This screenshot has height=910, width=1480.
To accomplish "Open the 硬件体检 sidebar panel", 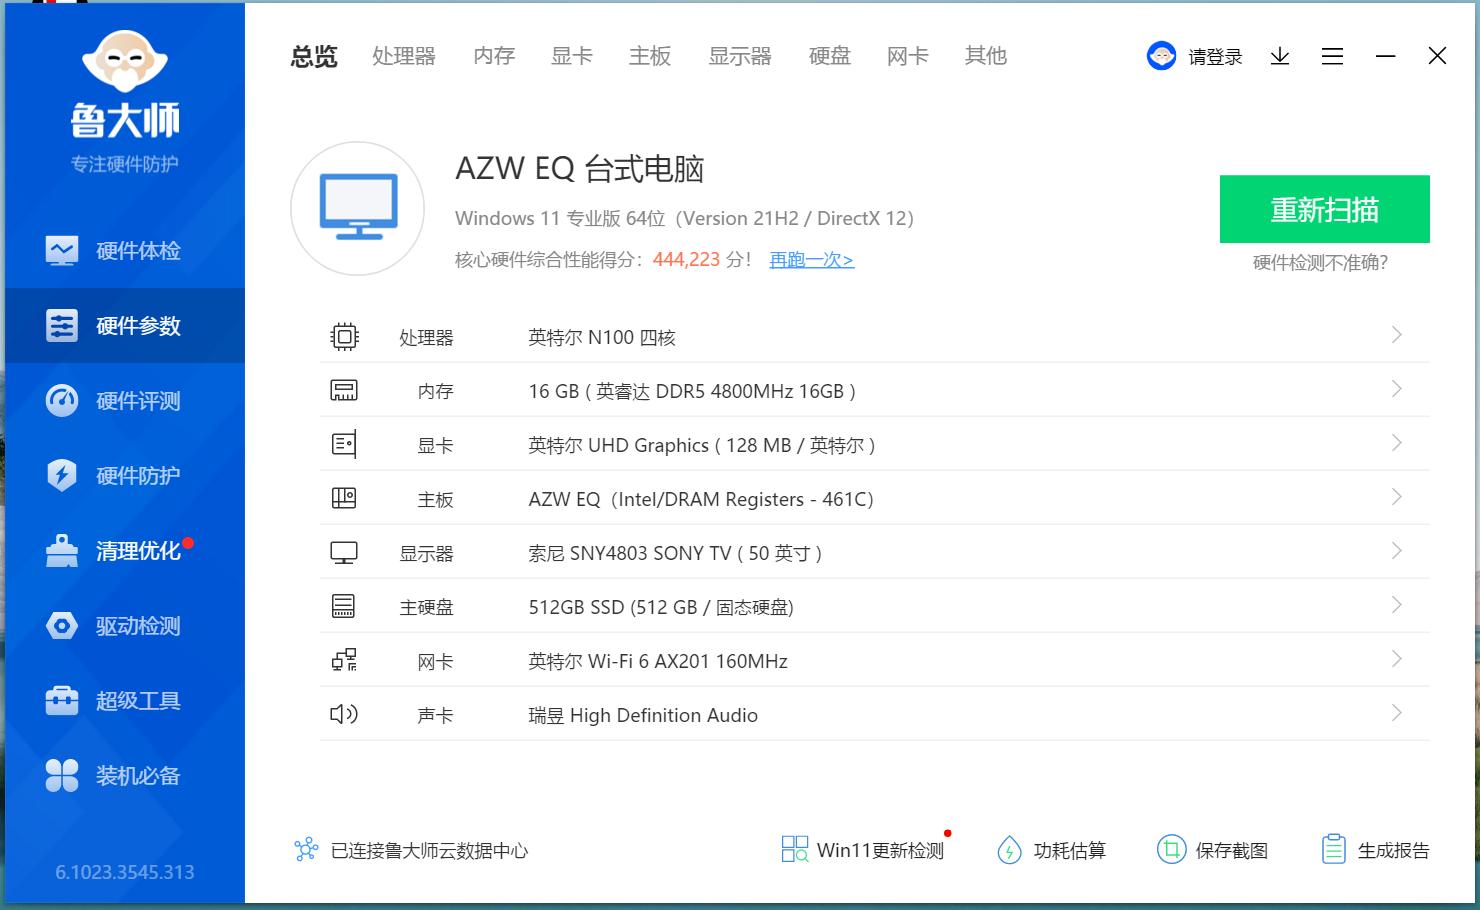I will [x=124, y=251].
